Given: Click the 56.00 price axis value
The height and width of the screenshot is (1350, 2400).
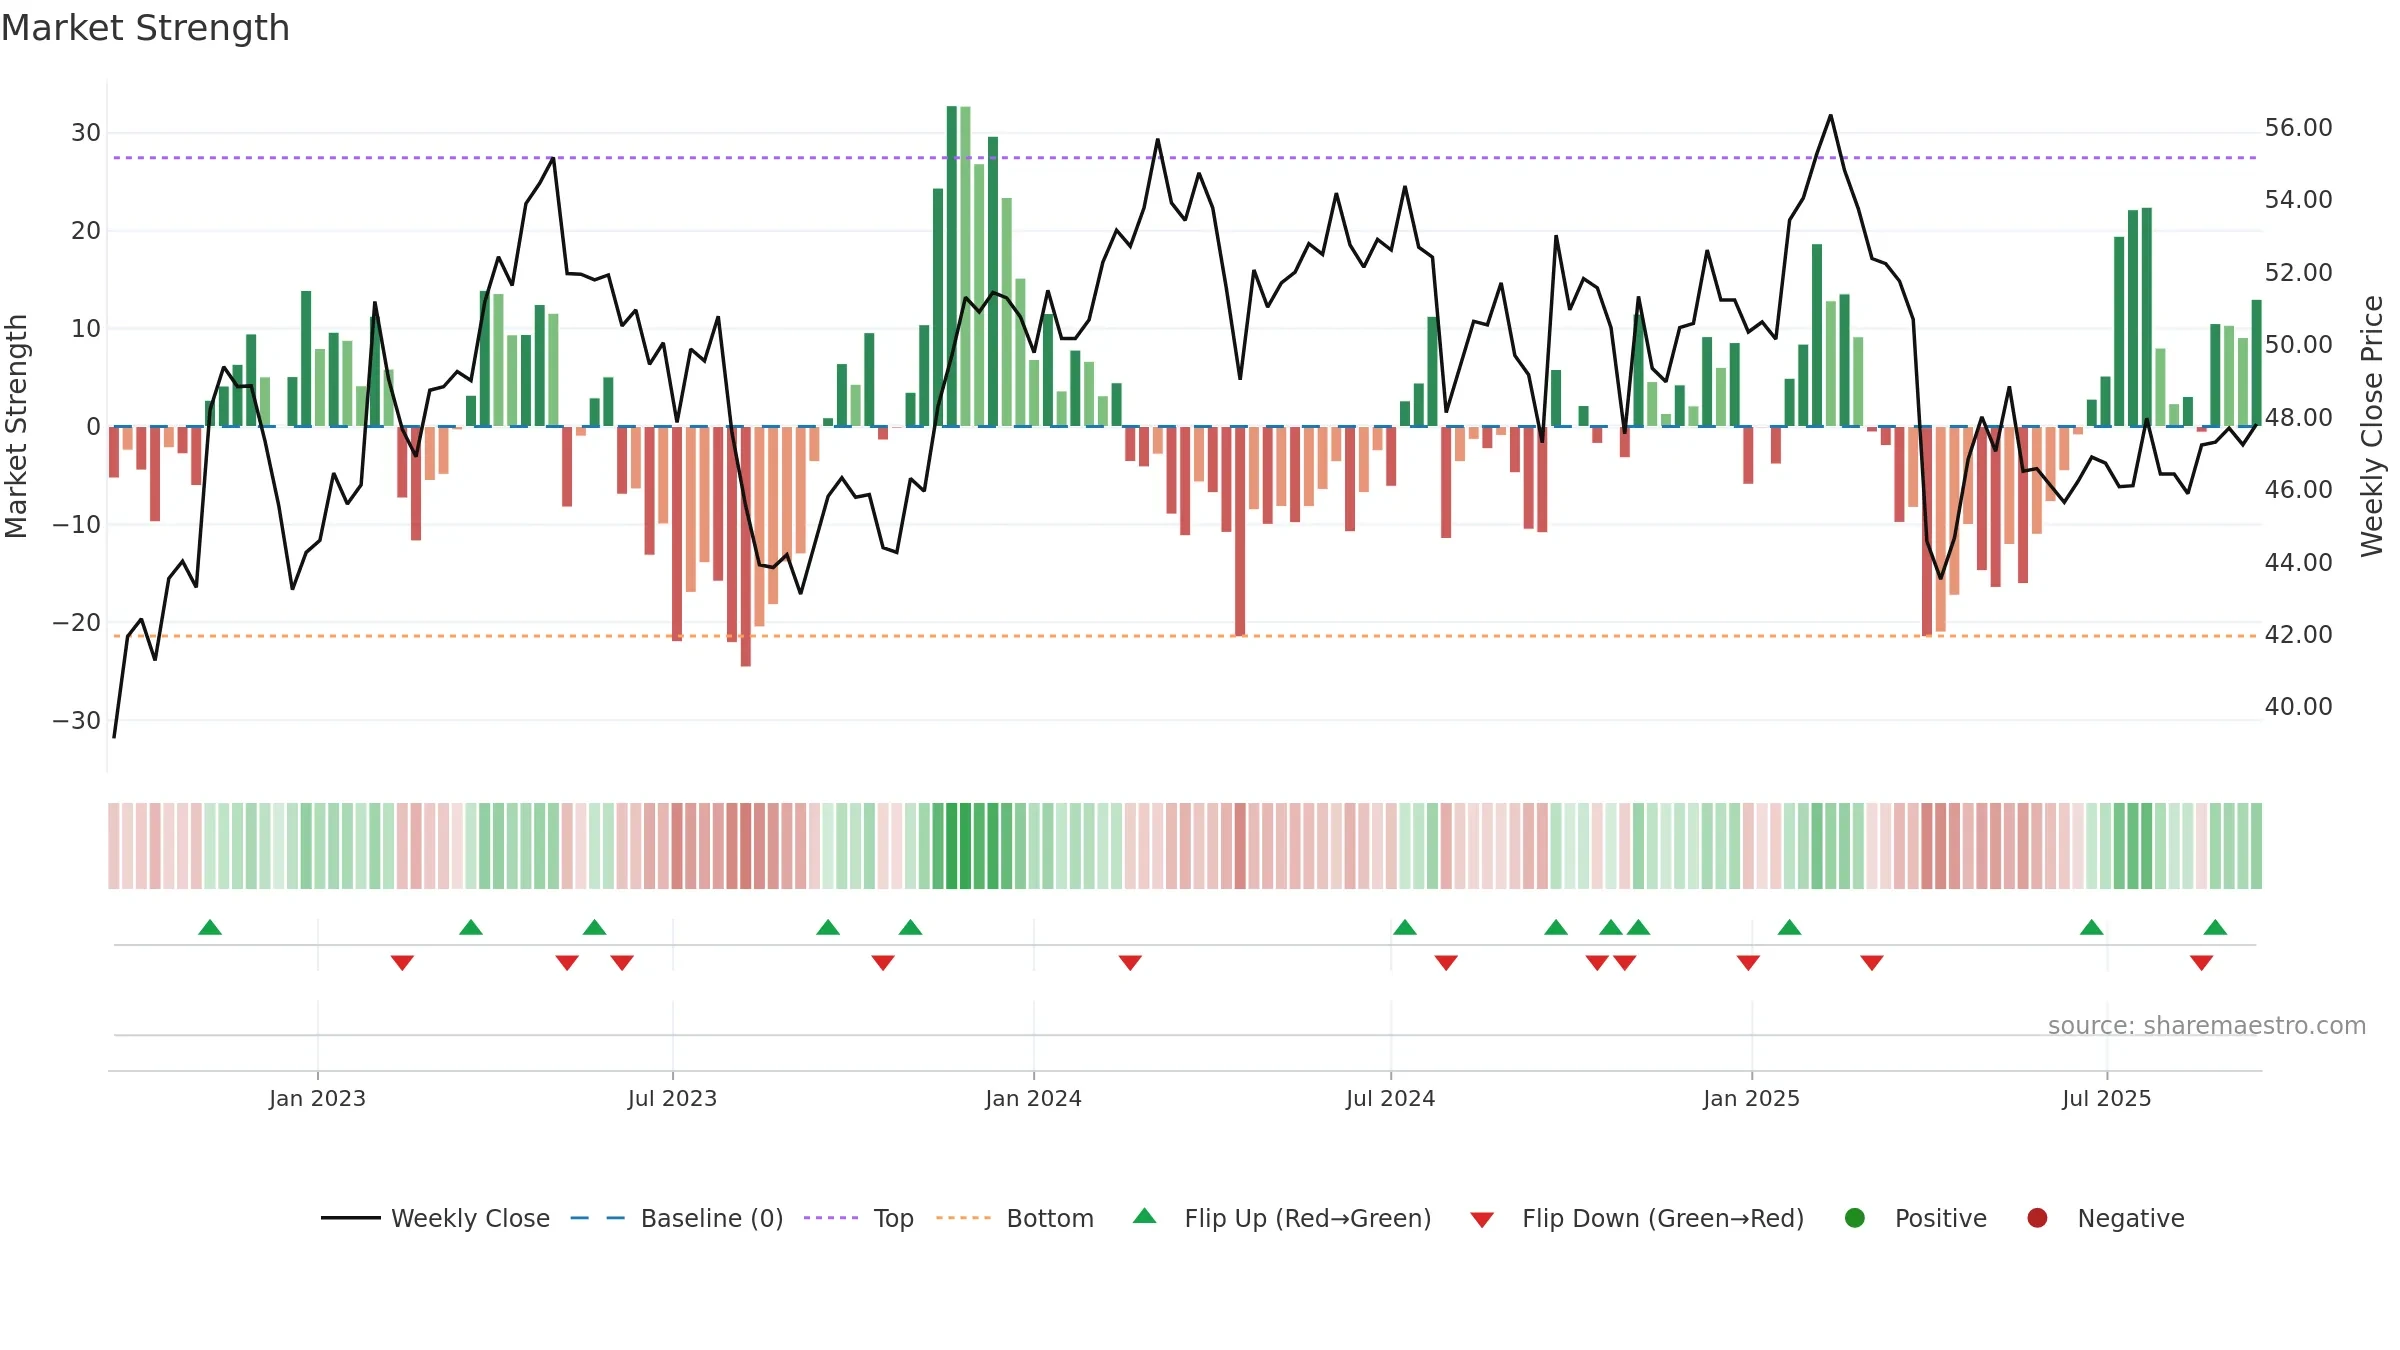Looking at the screenshot, I should (x=2298, y=128).
